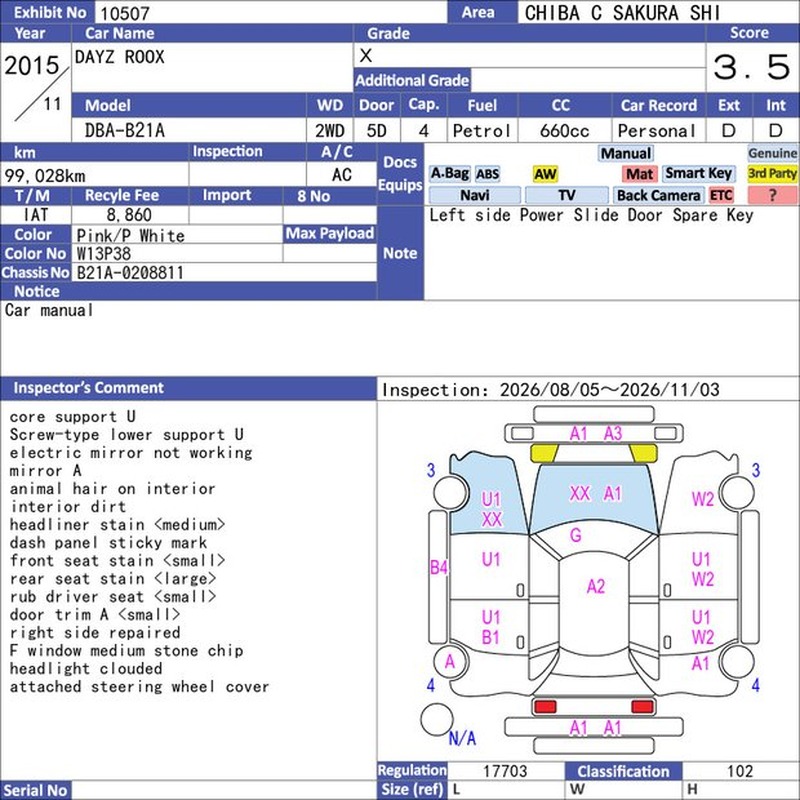The image size is (800, 800).
Task: Click the red ETC badge
Action: 721,195
